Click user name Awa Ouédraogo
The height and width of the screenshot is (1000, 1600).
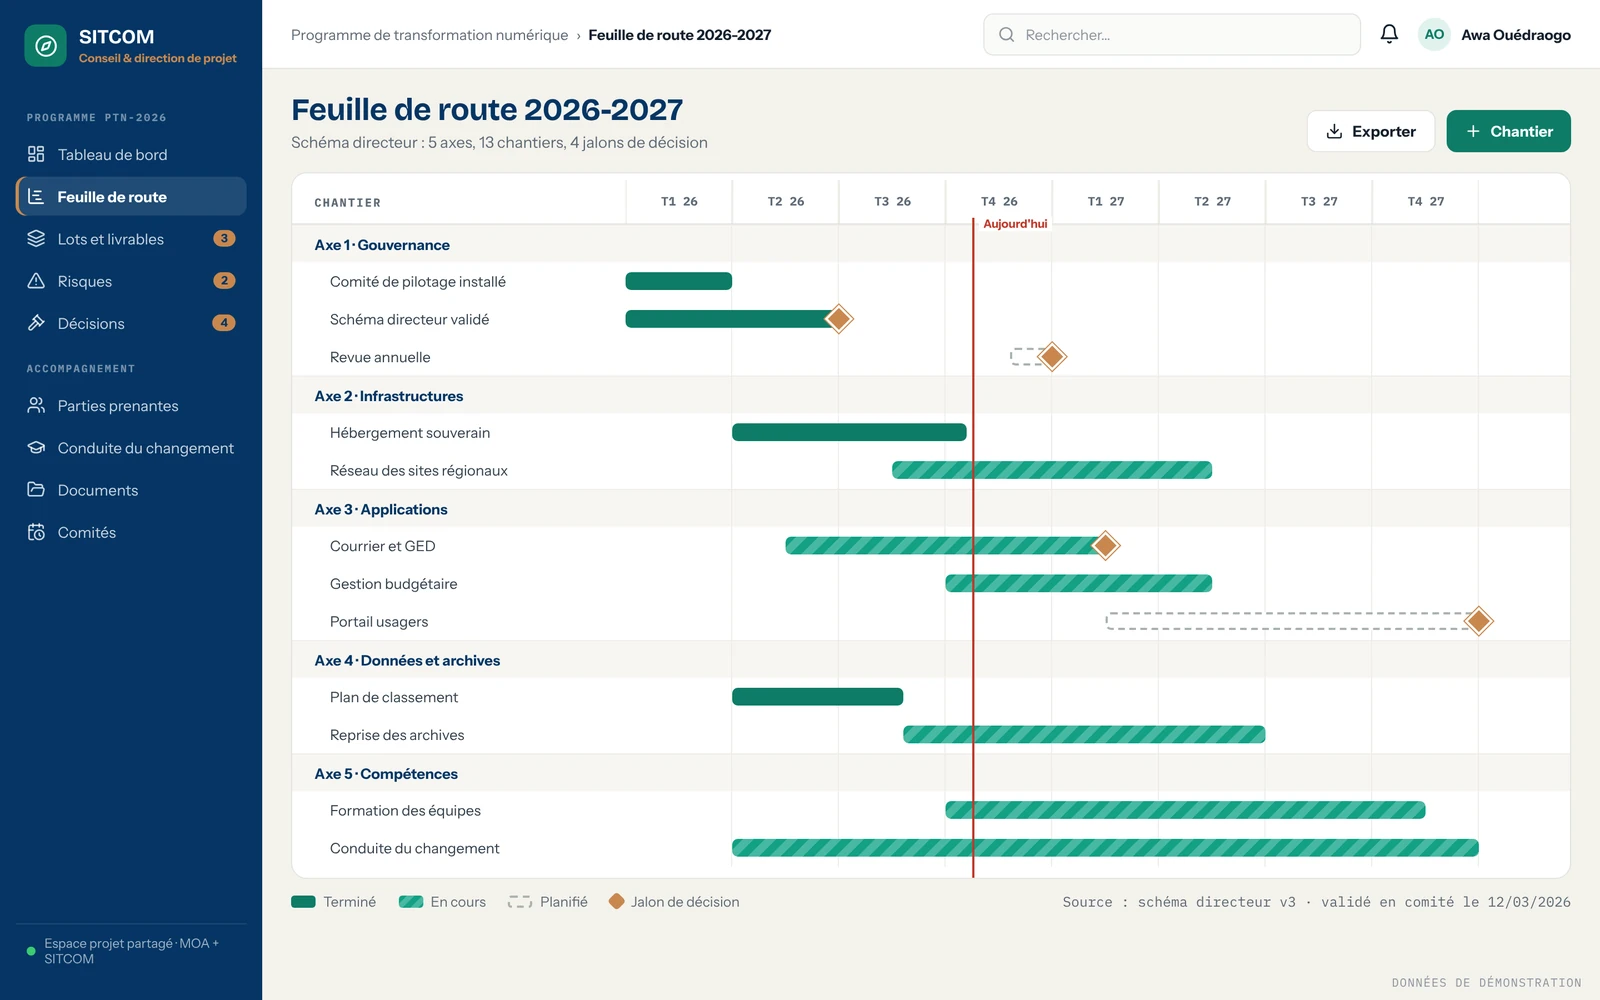click(1516, 35)
